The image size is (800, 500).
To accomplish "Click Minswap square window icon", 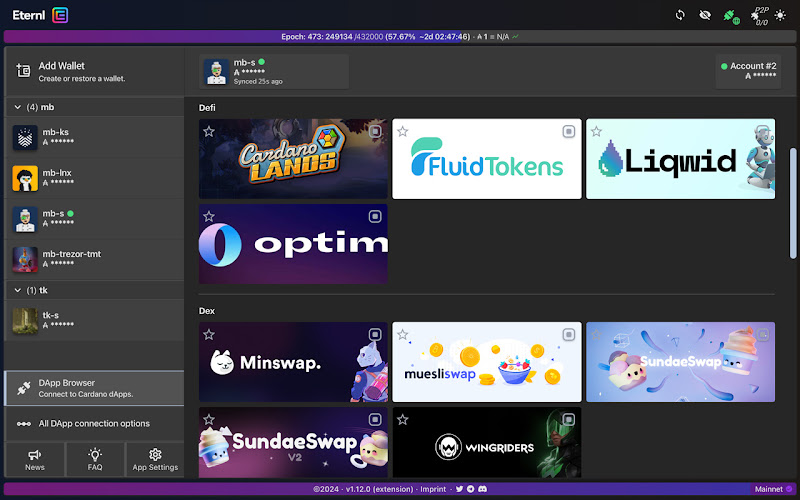I will [x=375, y=335].
